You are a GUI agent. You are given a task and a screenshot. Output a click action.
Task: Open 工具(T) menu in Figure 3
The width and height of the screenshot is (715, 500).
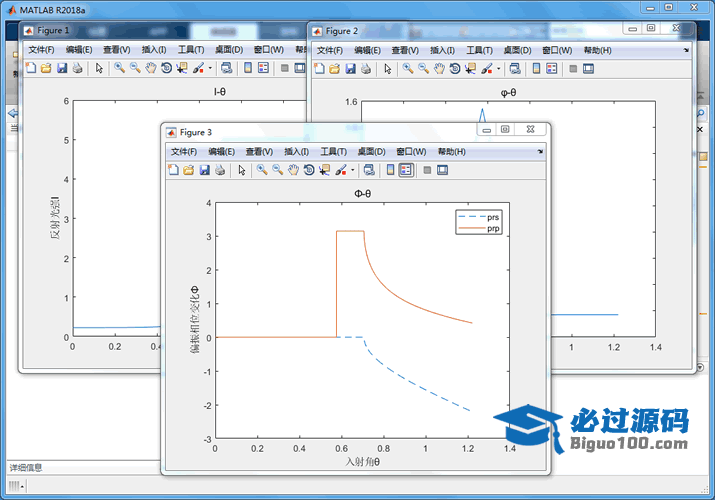tap(333, 151)
